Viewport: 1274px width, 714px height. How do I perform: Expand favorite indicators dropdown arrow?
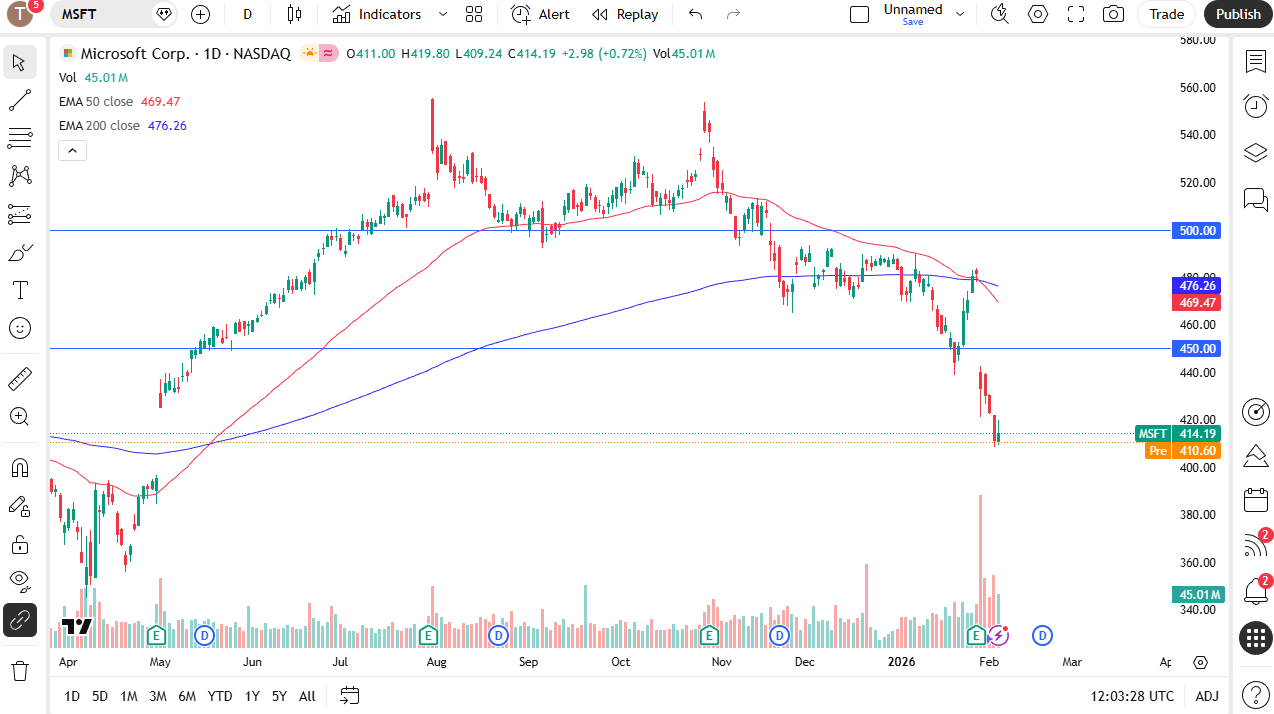(443, 14)
